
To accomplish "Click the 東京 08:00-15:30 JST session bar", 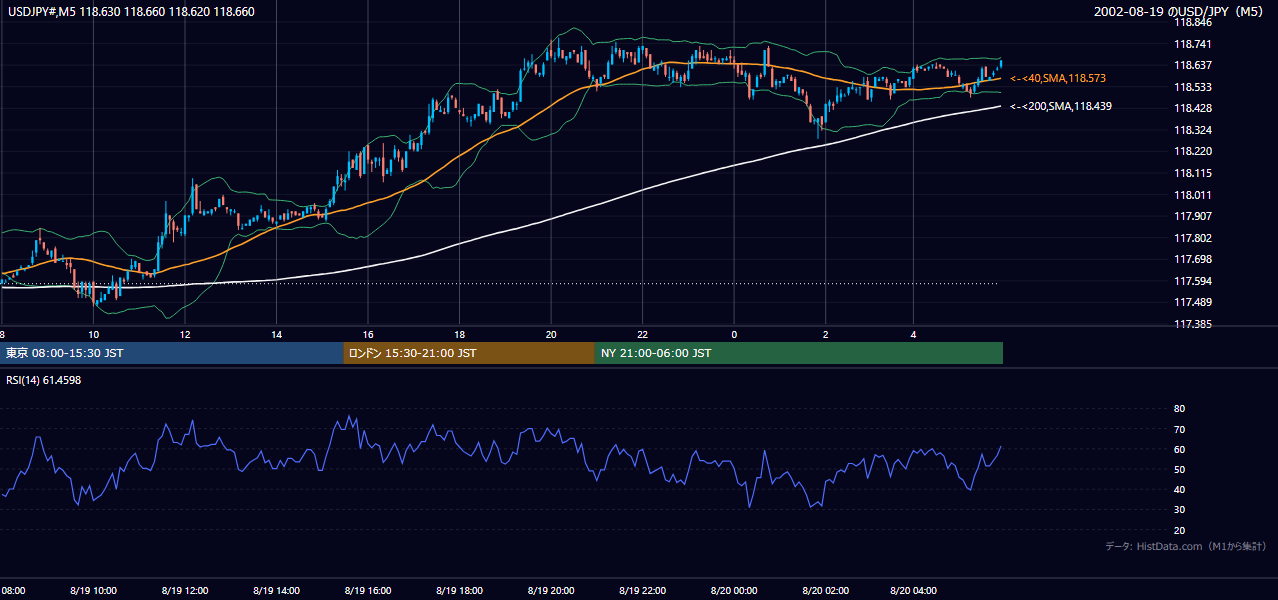I will click(x=172, y=353).
